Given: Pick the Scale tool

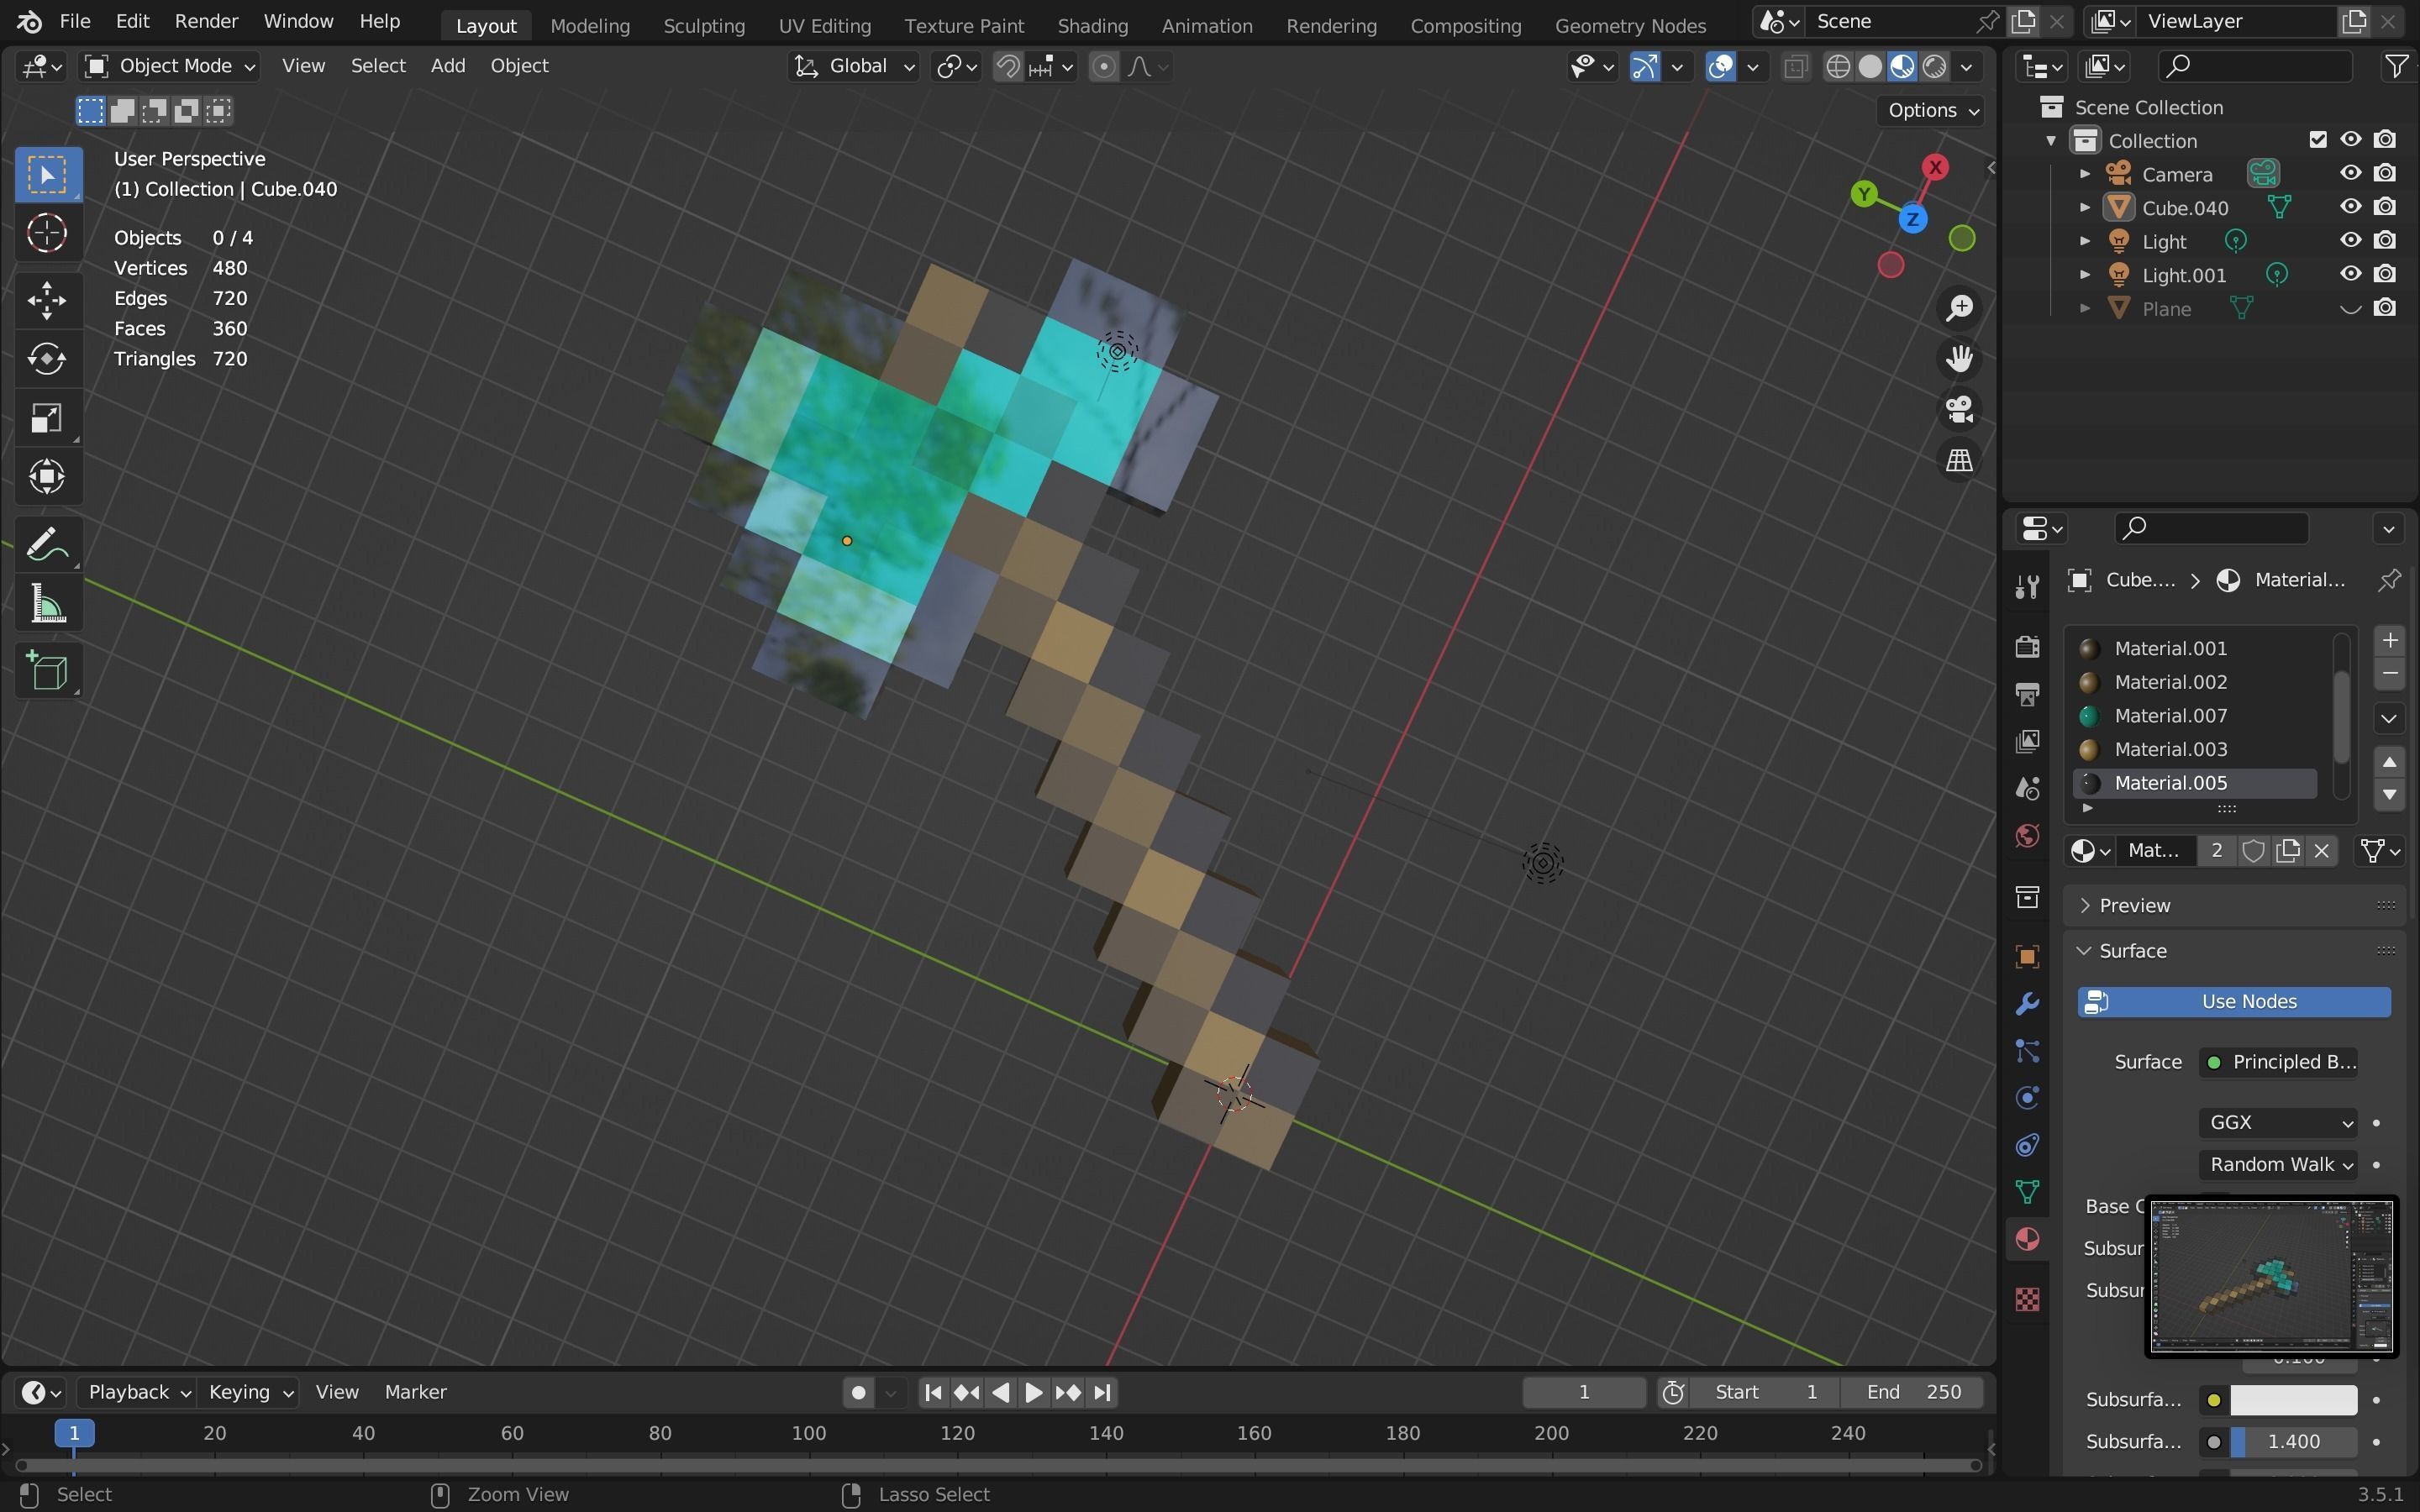Looking at the screenshot, I should click(x=47, y=418).
